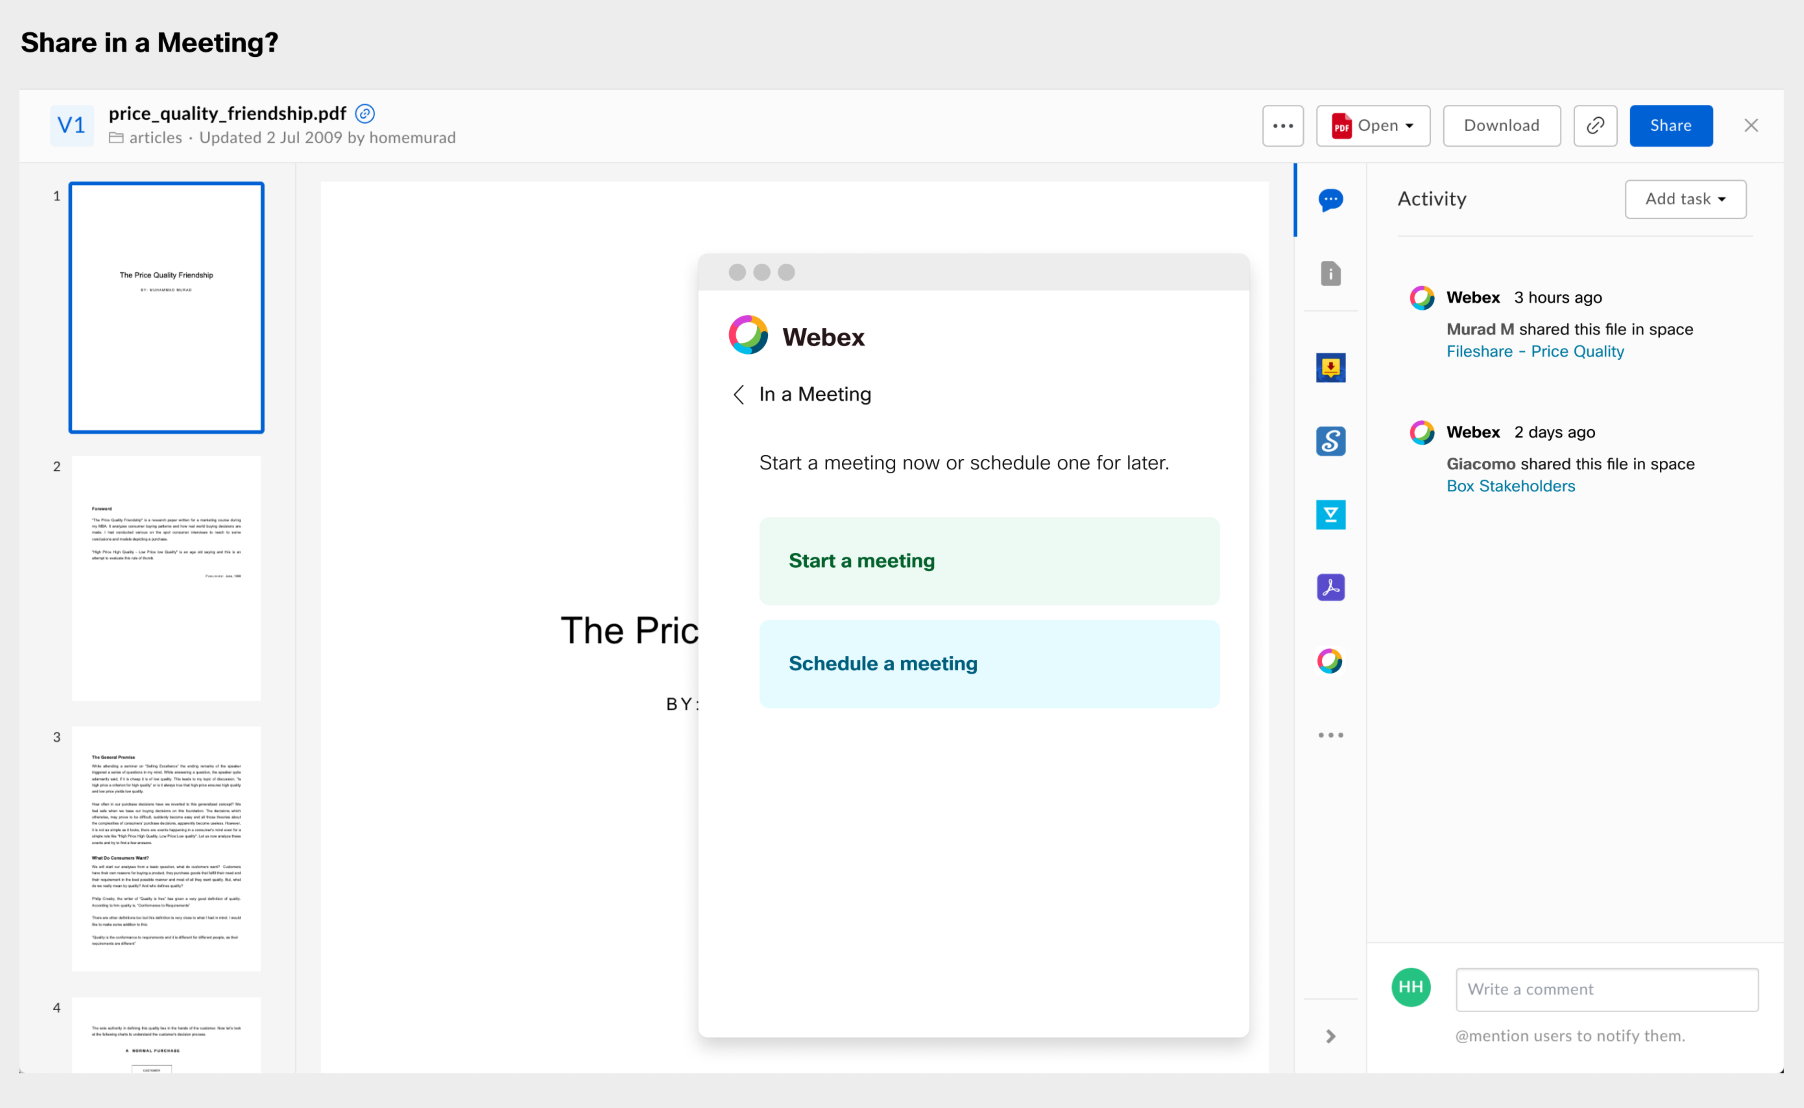This screenshot has width=1804, height=1108.
Task: Open the more options ellipsis menu
Action: (1283, 126)
